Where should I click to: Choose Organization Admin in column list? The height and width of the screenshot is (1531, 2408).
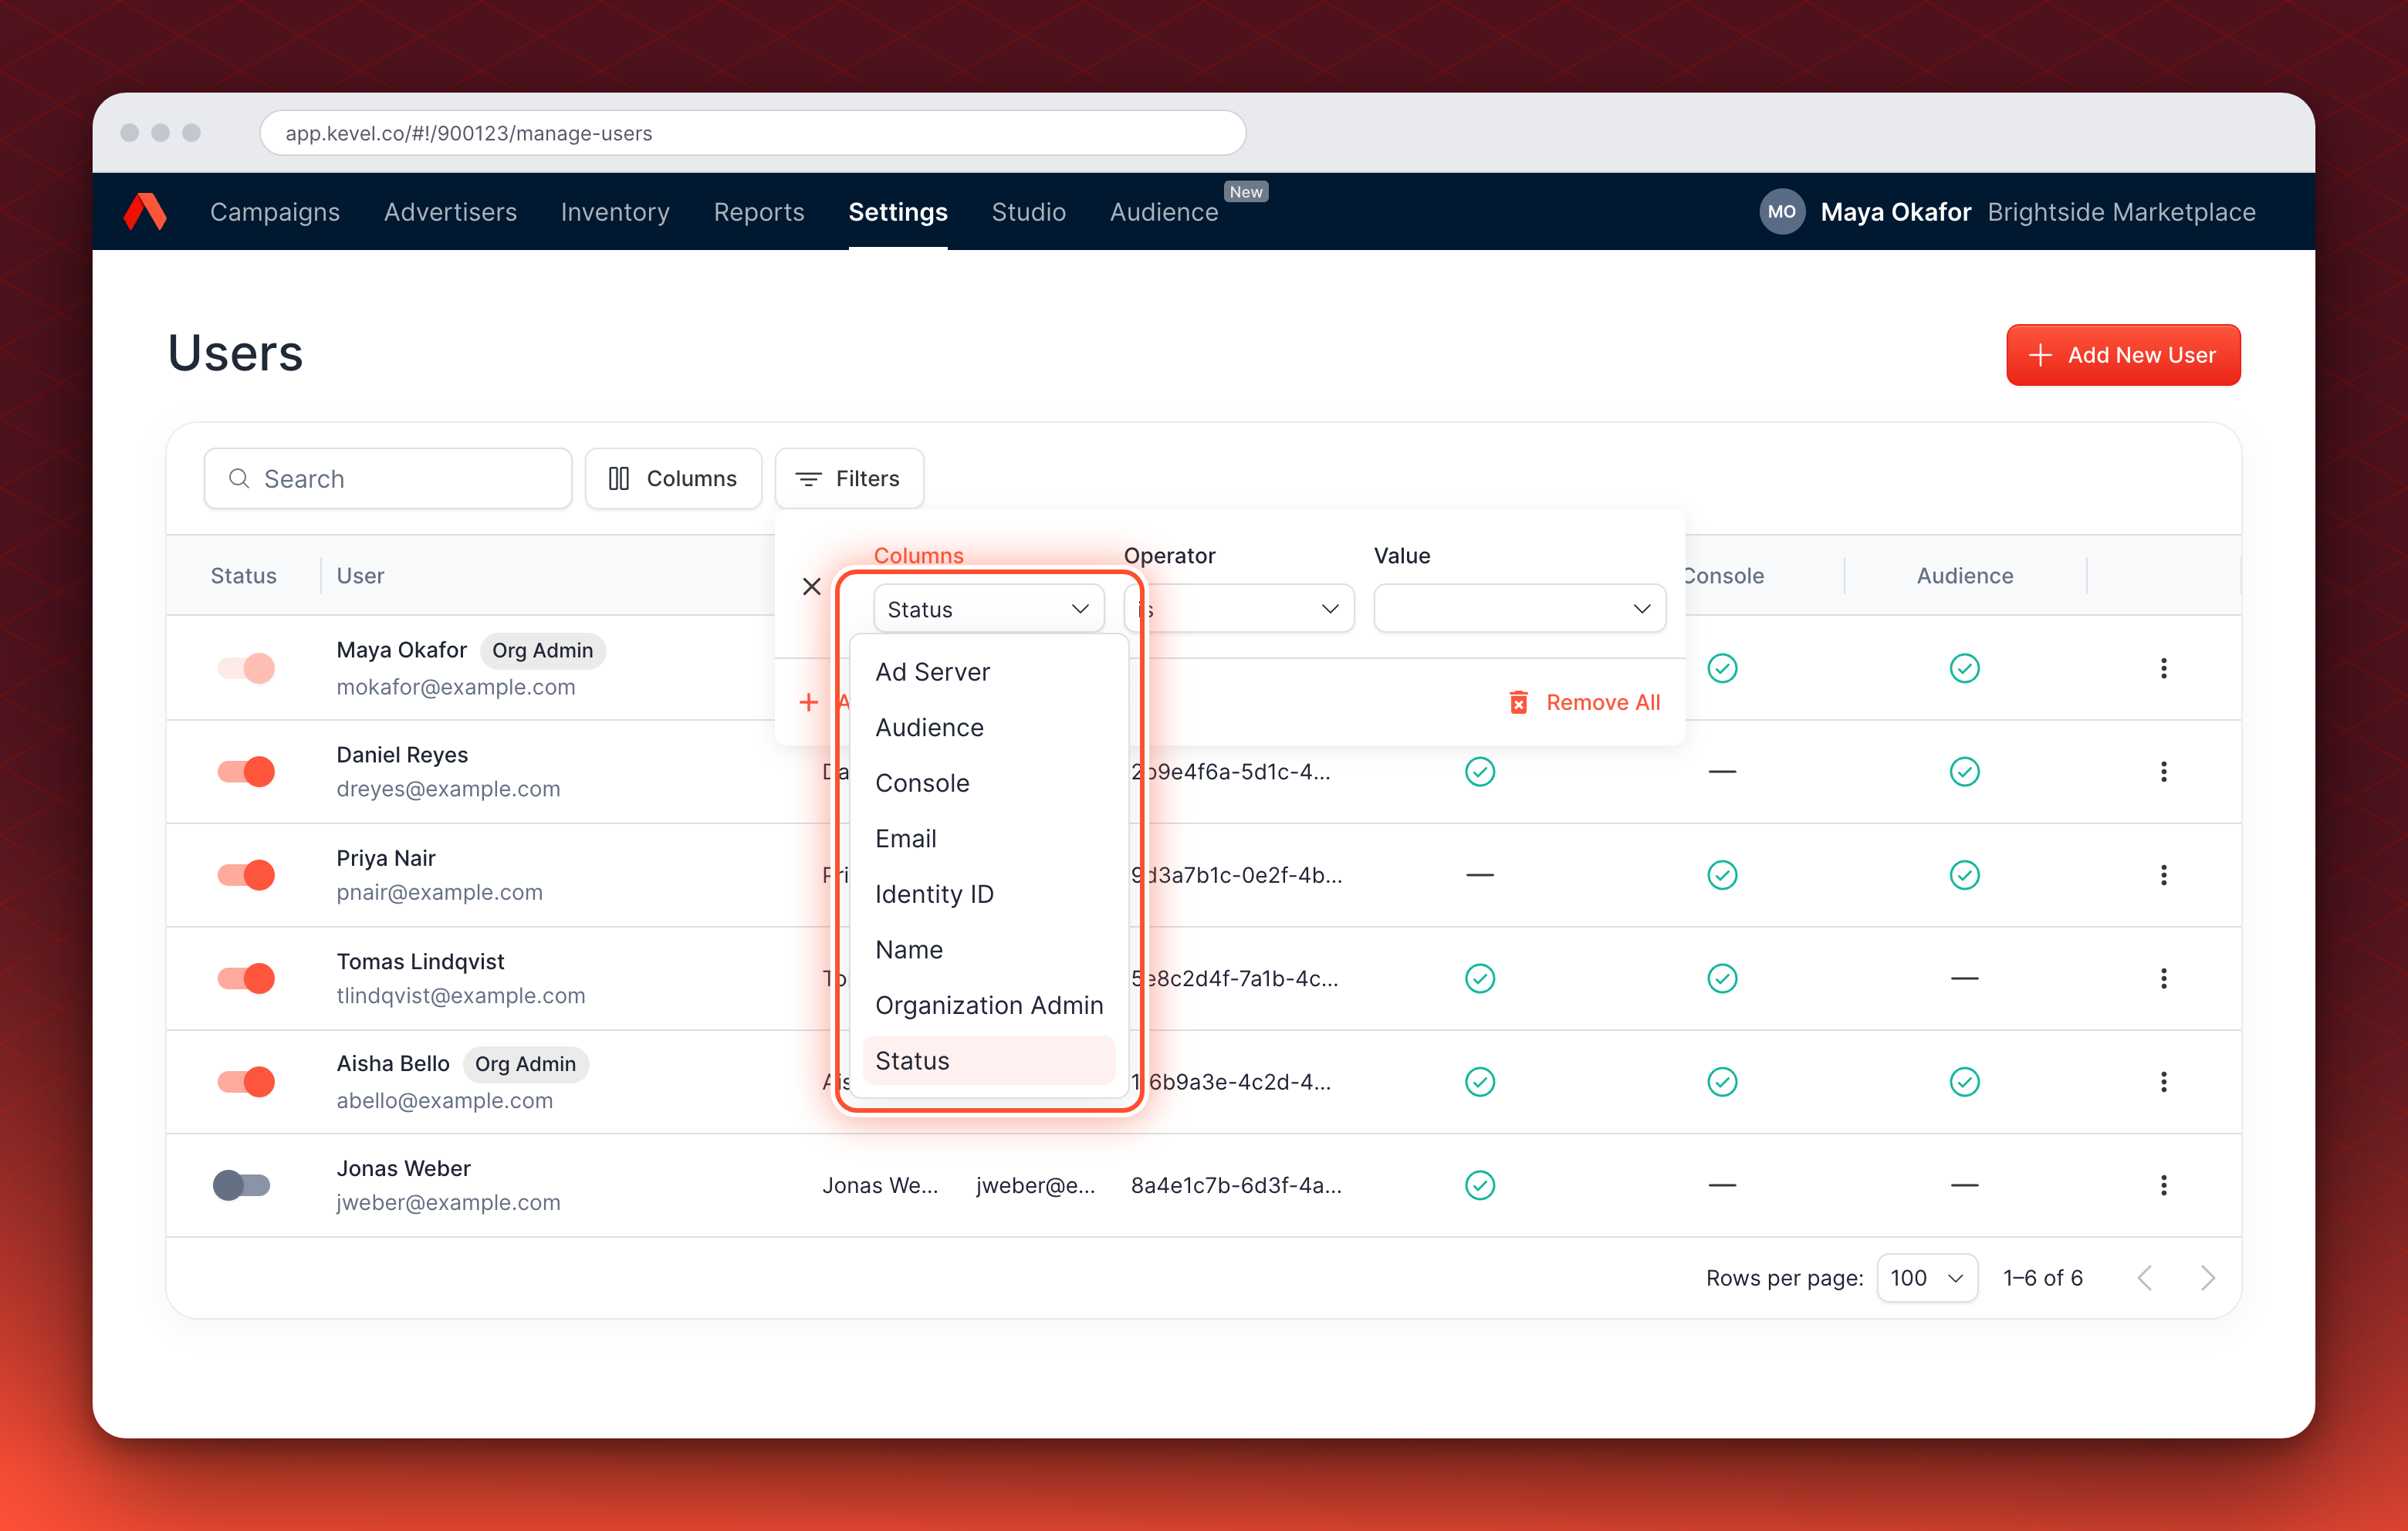(988, 1005)
